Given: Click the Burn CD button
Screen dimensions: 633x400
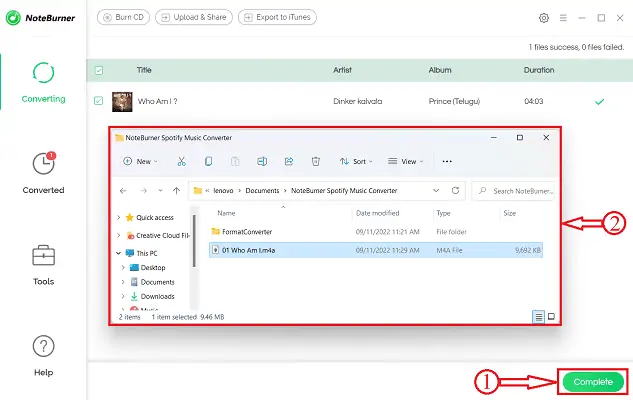Looking at the screenshot, I should pyautogui.click(x=124, y=17).
